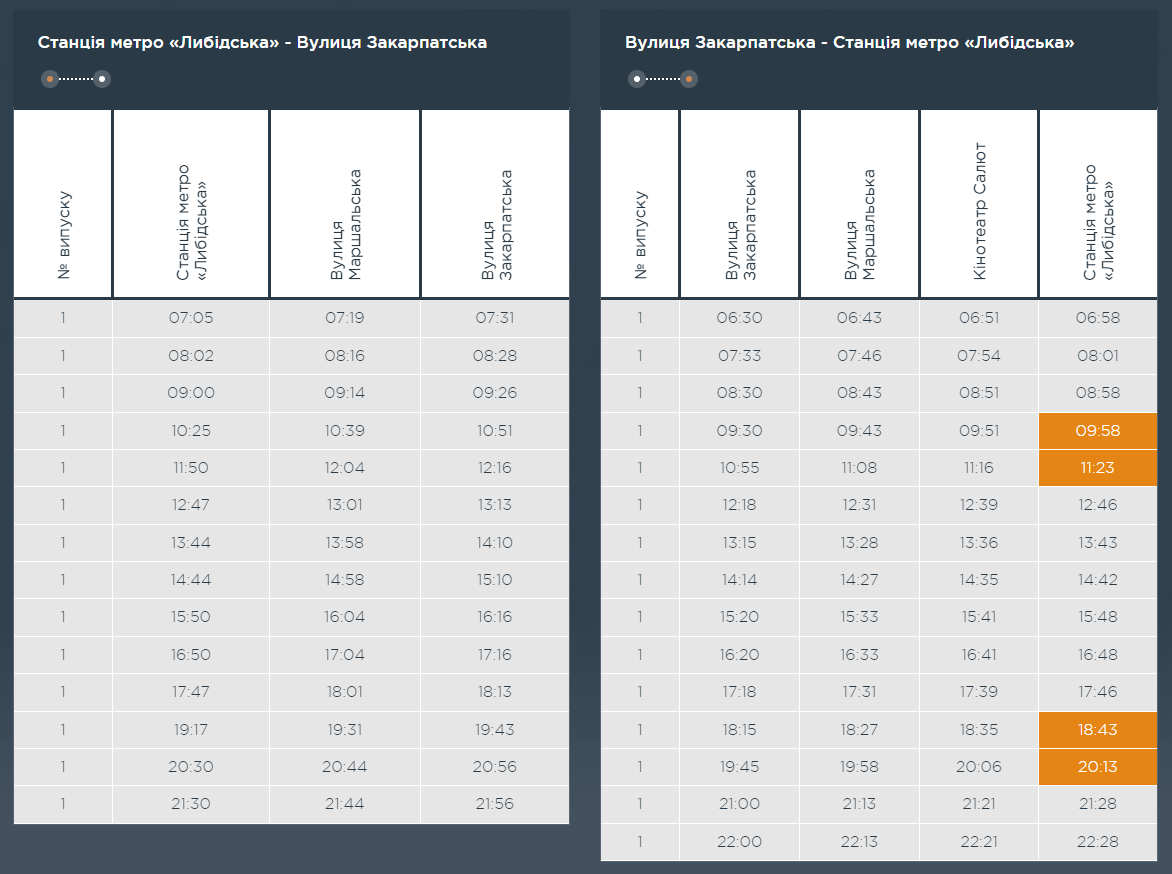
Task: Click the 16:04 Вулиця Маршальська time
Action: pyautogui.click(x=345, y=617)
